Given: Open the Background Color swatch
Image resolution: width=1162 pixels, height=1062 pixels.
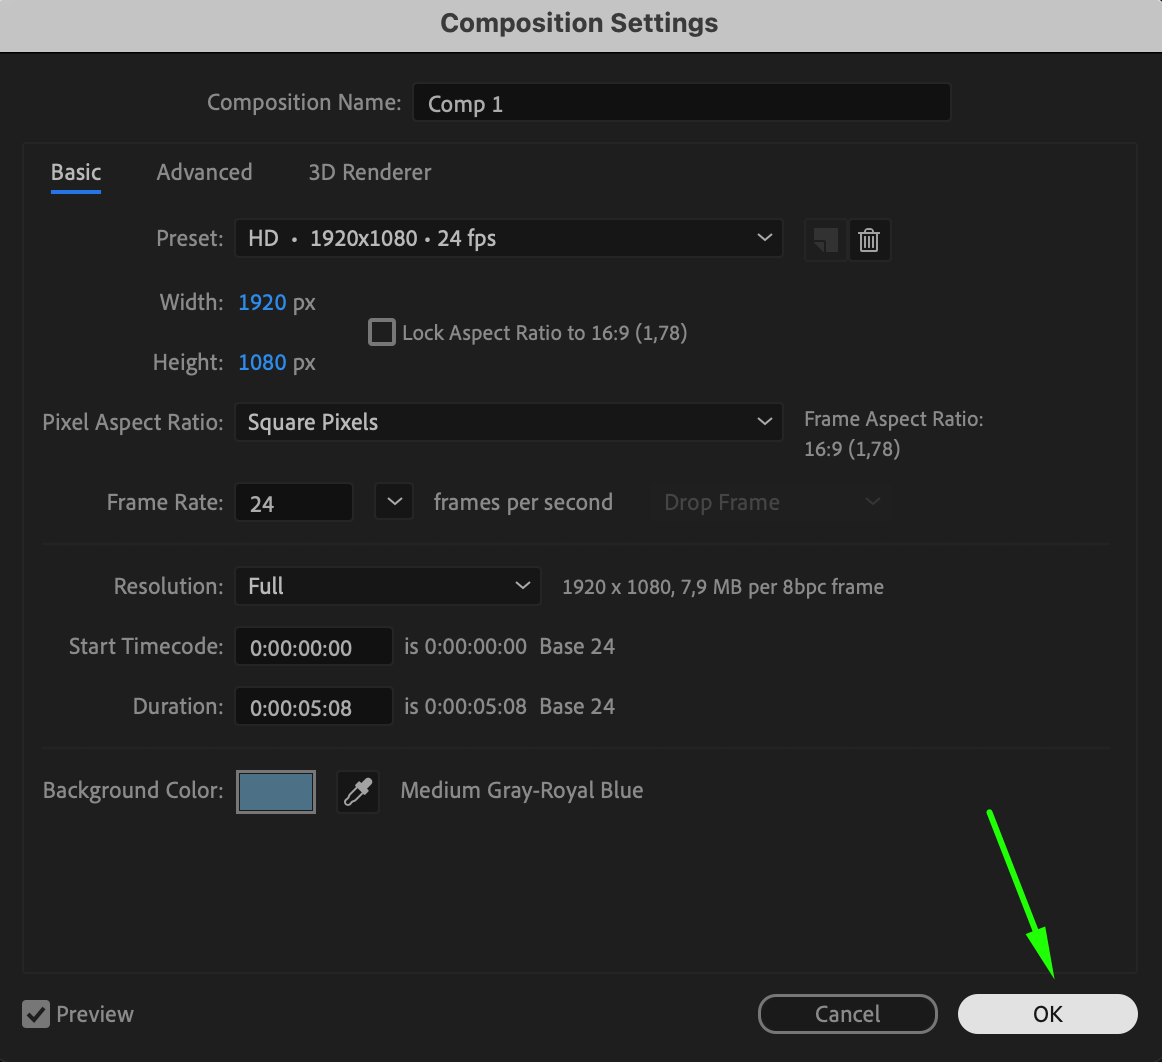Looking at the screenshot, I should [276, 792].
